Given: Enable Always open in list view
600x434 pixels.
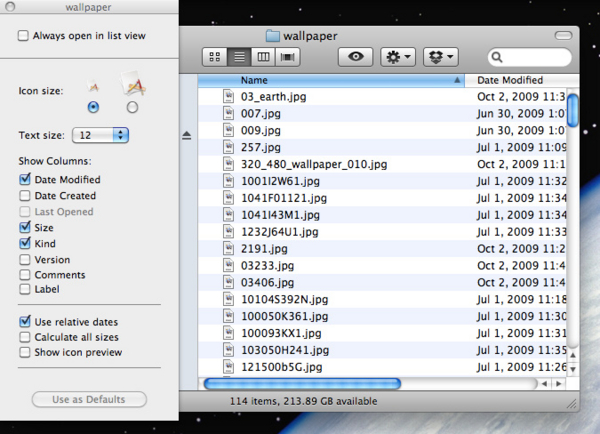Looking at the screenshot, I should (x=23, y=36).
